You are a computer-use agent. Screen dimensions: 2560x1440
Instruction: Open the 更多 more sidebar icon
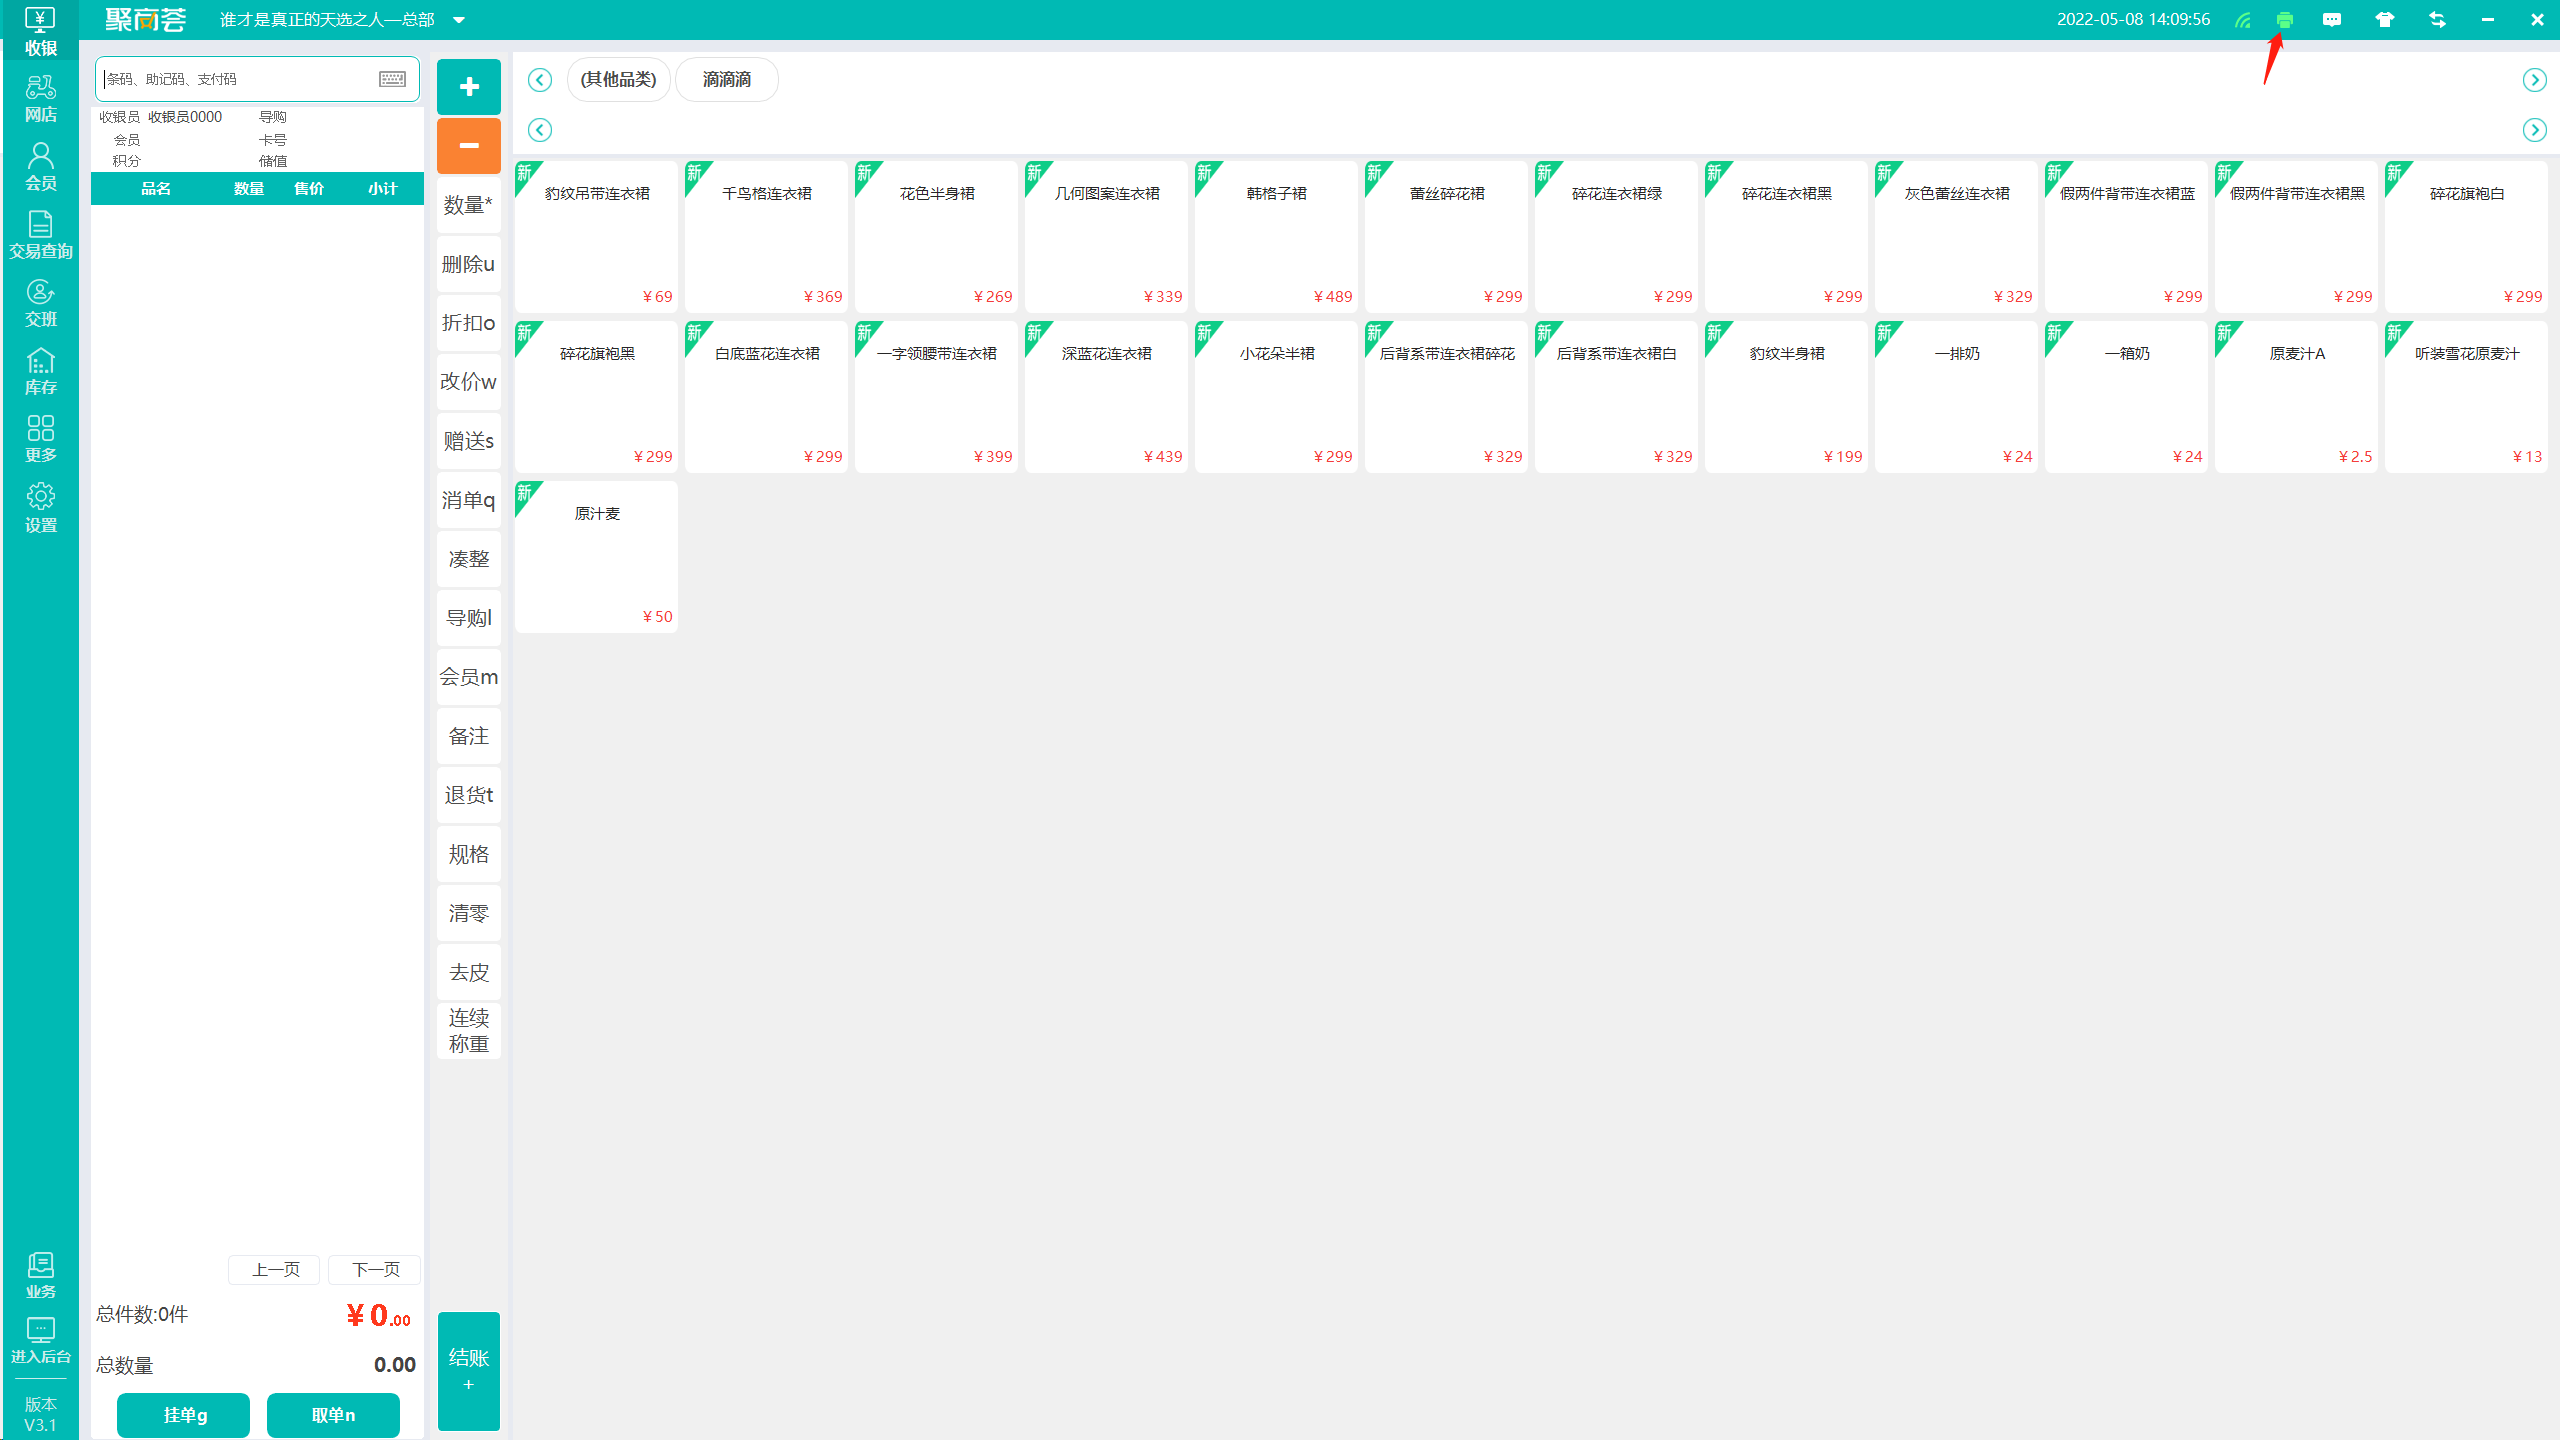(40, 439)
